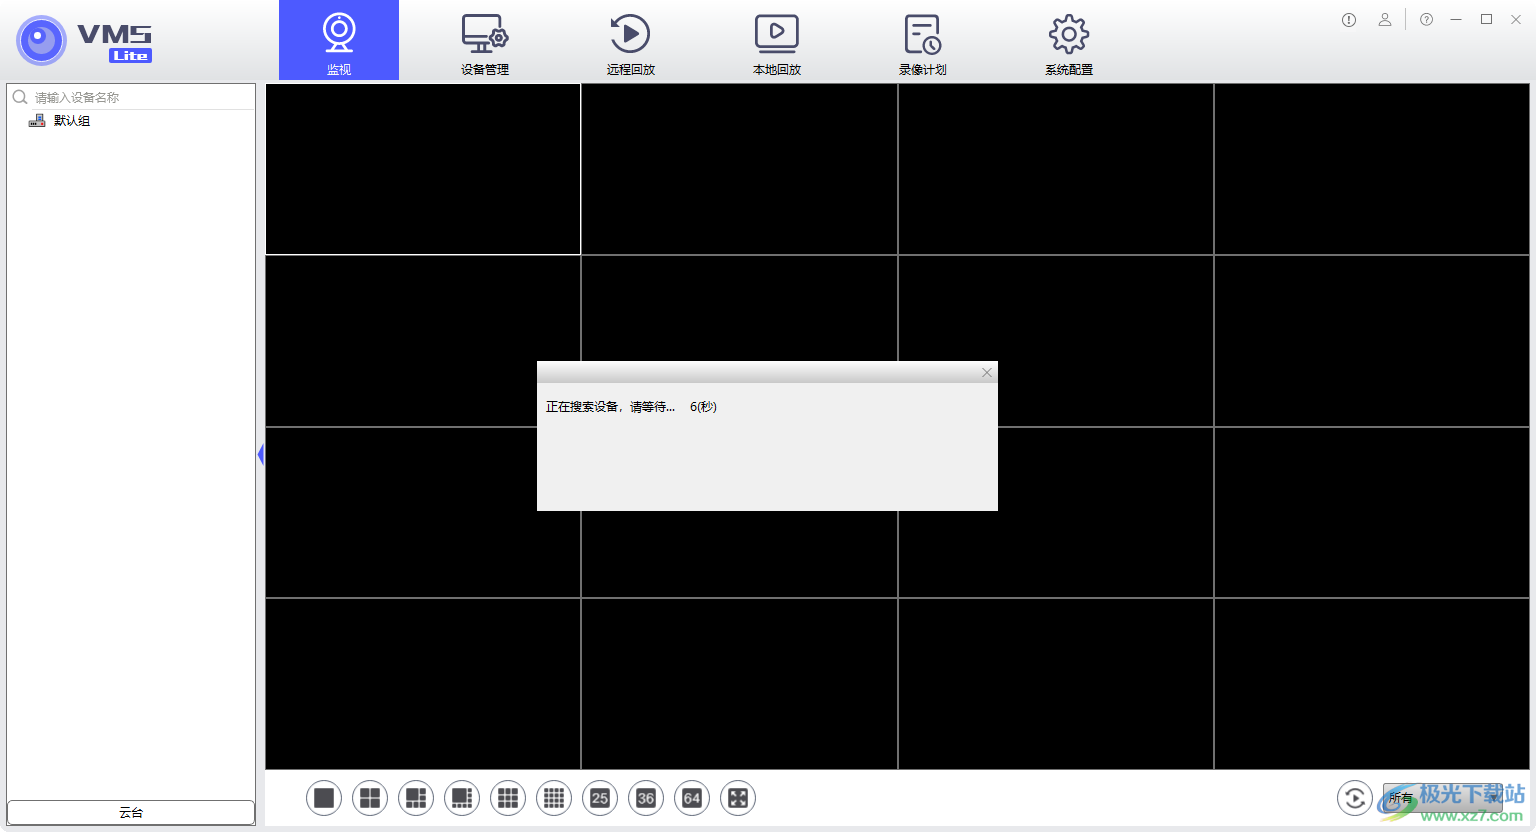Focus the device name search field
The width and height of the screenshot is (1536, 832).
pos(140,97)
